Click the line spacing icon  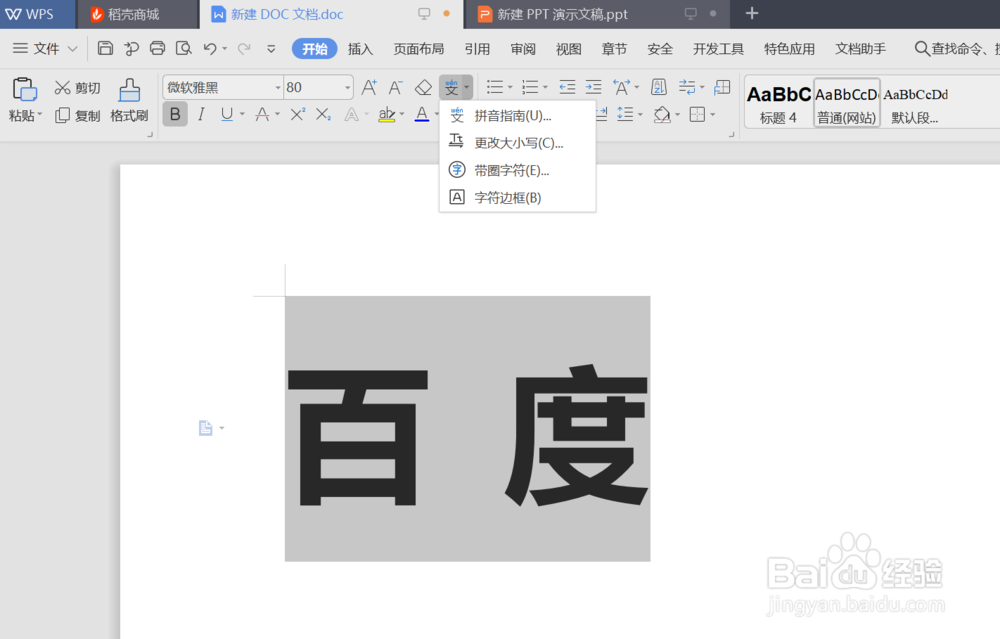click(625, 115)
